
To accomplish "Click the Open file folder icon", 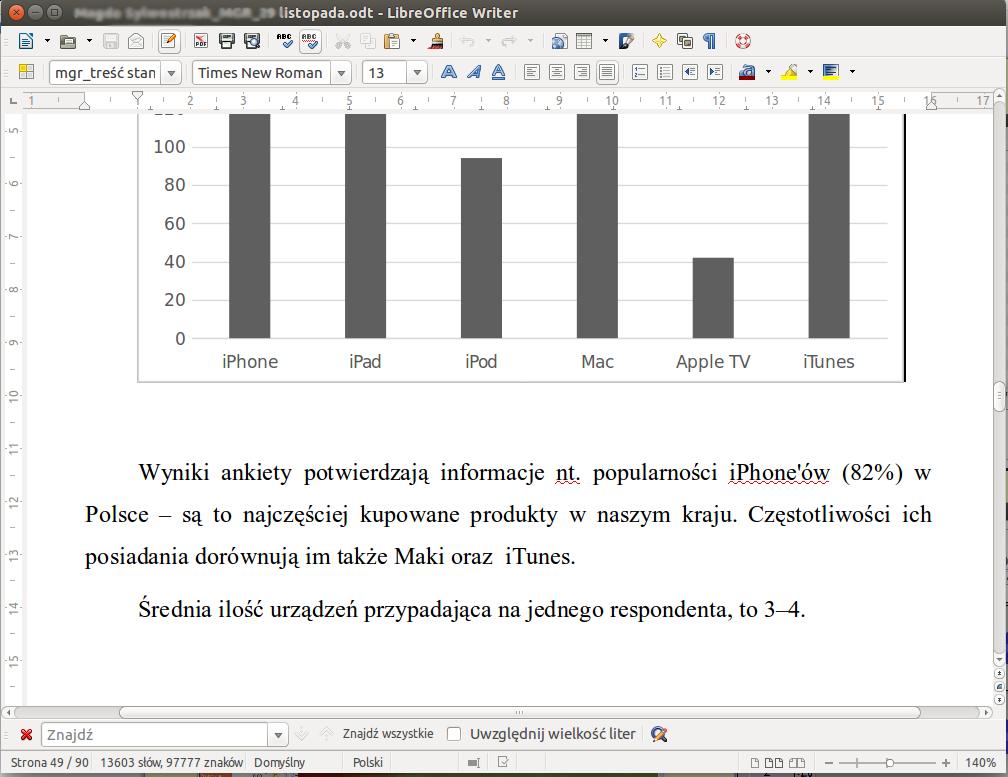I will tap(68, 42).
